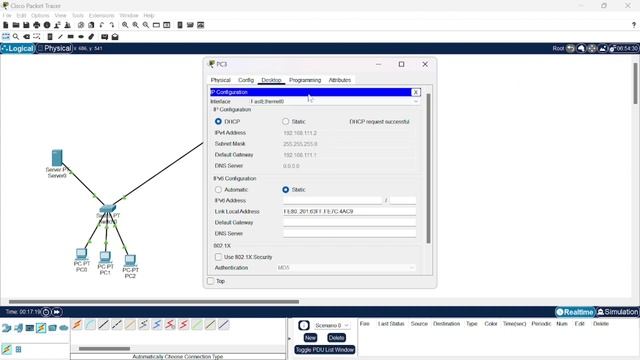Open the Edit menu
The image size is (640, 360).
click(x=21, y=16)
